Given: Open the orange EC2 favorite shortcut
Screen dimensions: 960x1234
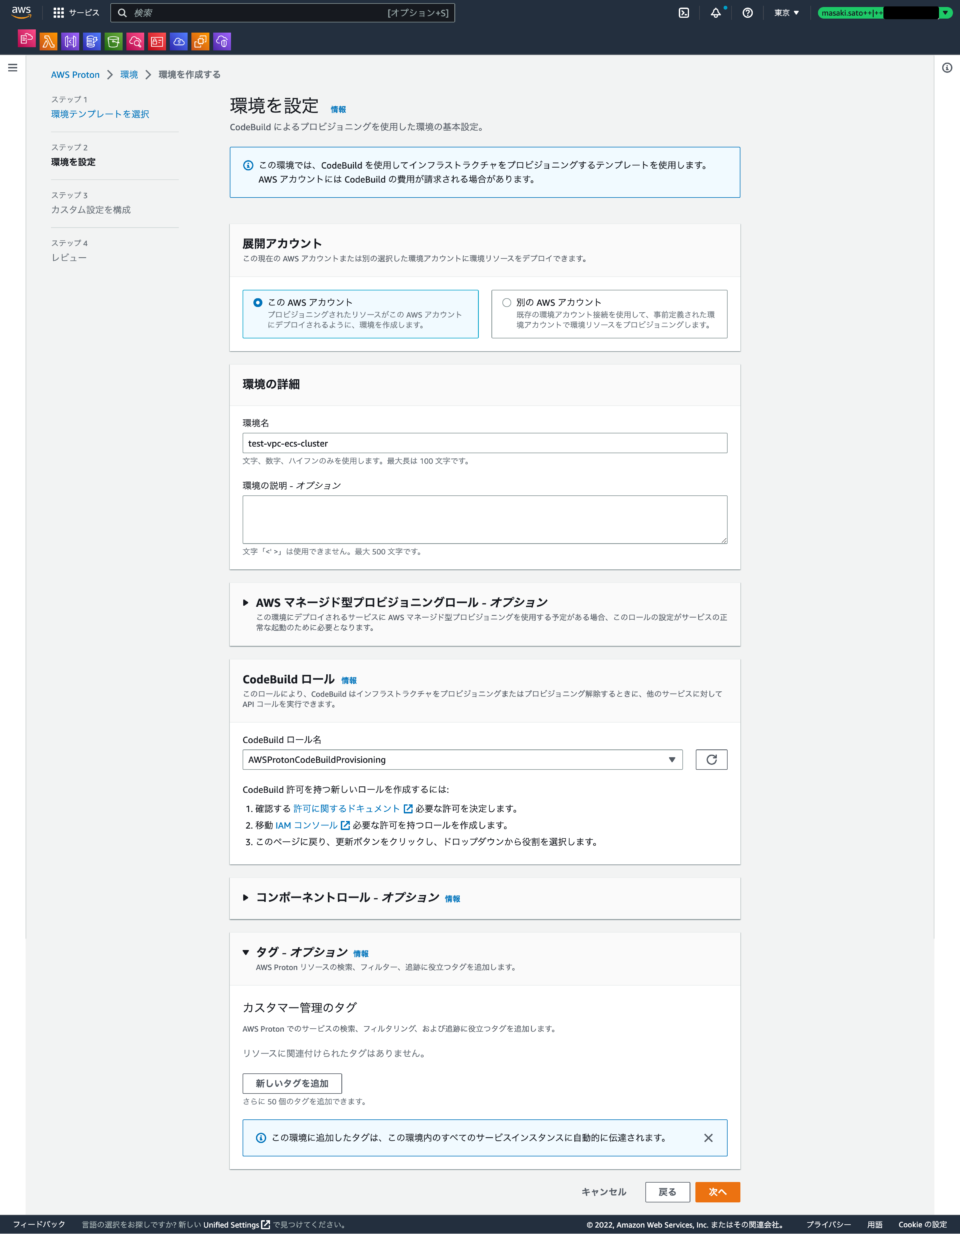Looking at the screenshot, I should click(201, 41).
